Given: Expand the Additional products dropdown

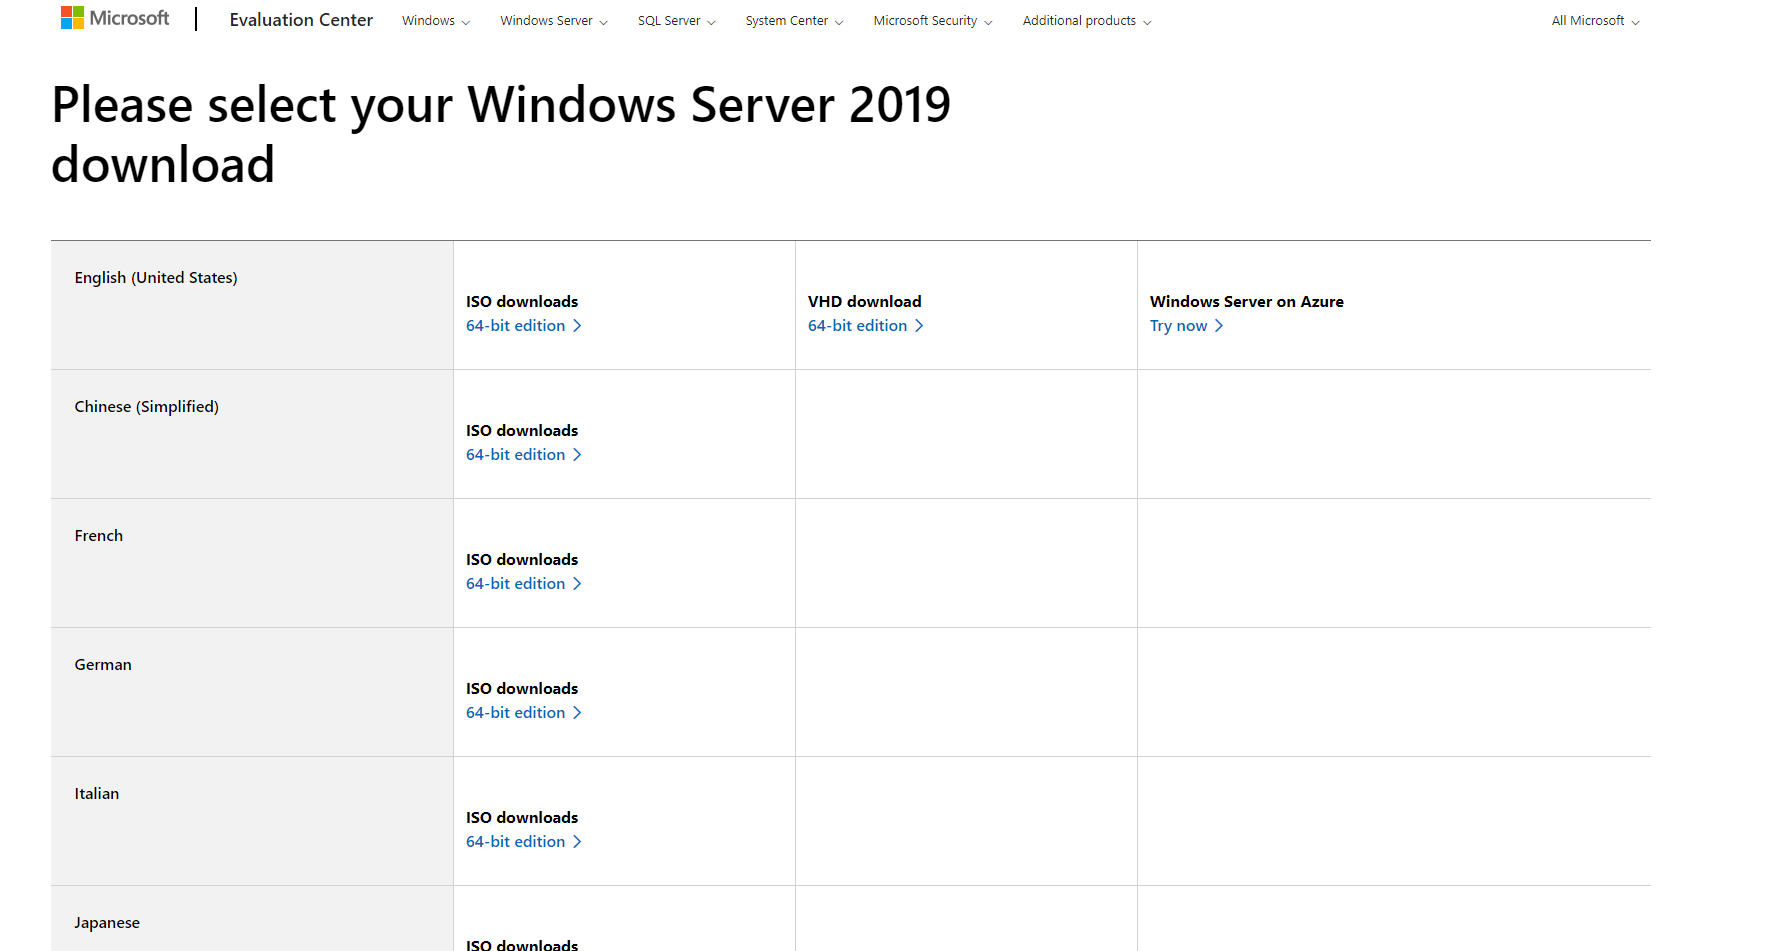Looking at the screenshot, I should click(1086, 20).
